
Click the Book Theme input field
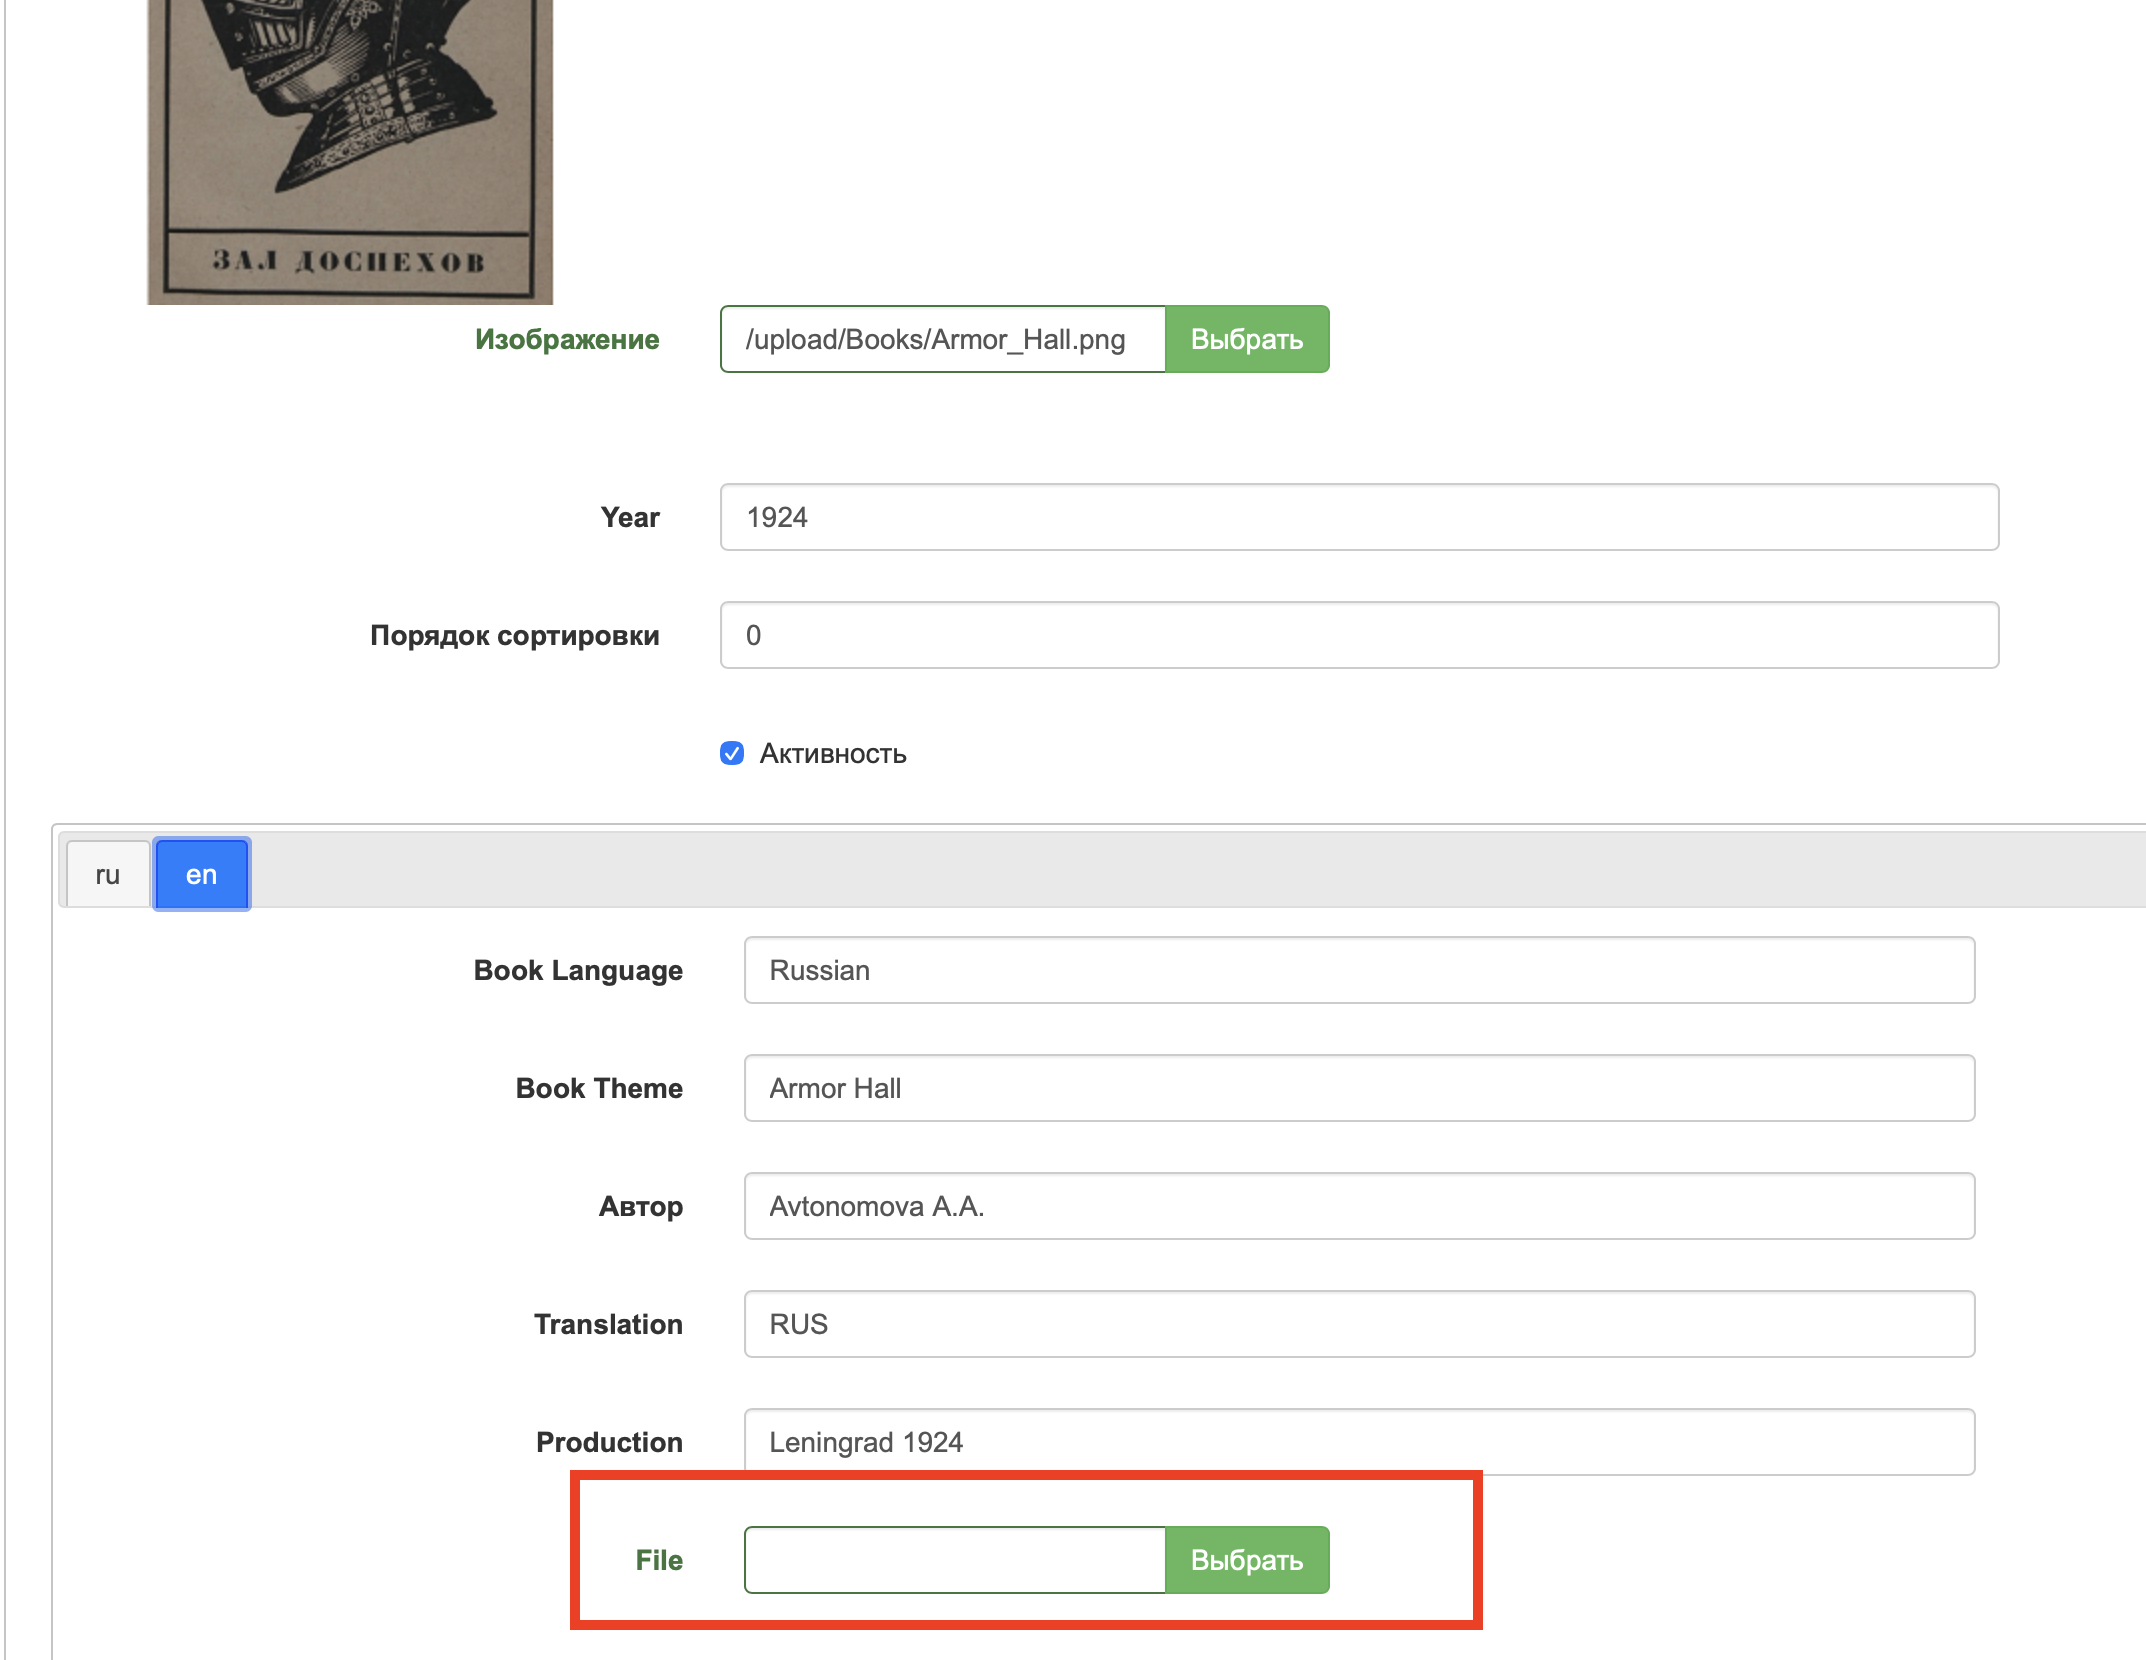[x=1358, y=1088]
